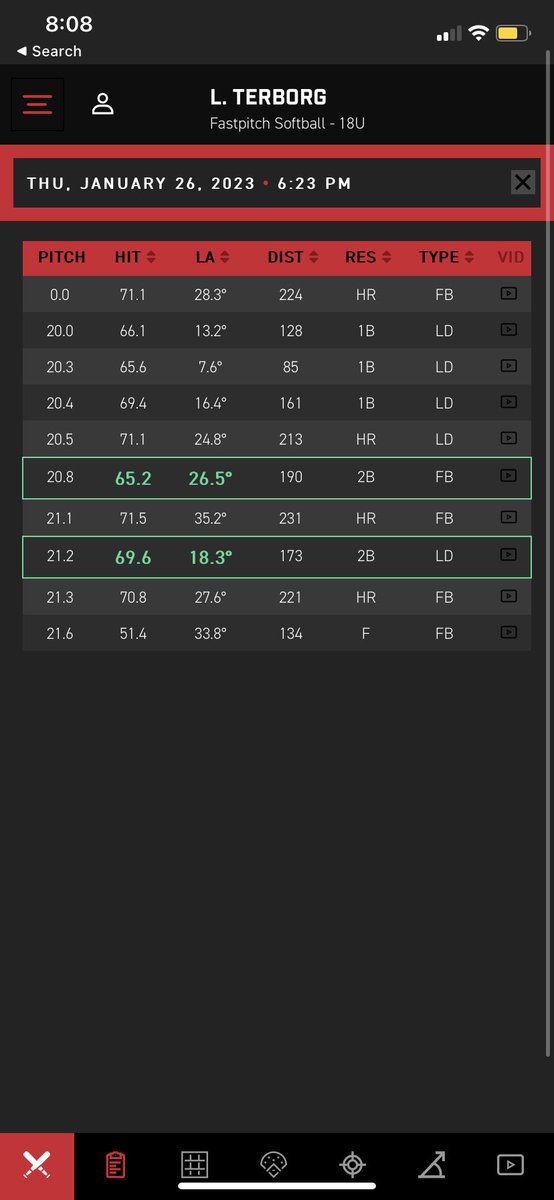Close the session date banner

pyautogui.click(x=523, y=182)
